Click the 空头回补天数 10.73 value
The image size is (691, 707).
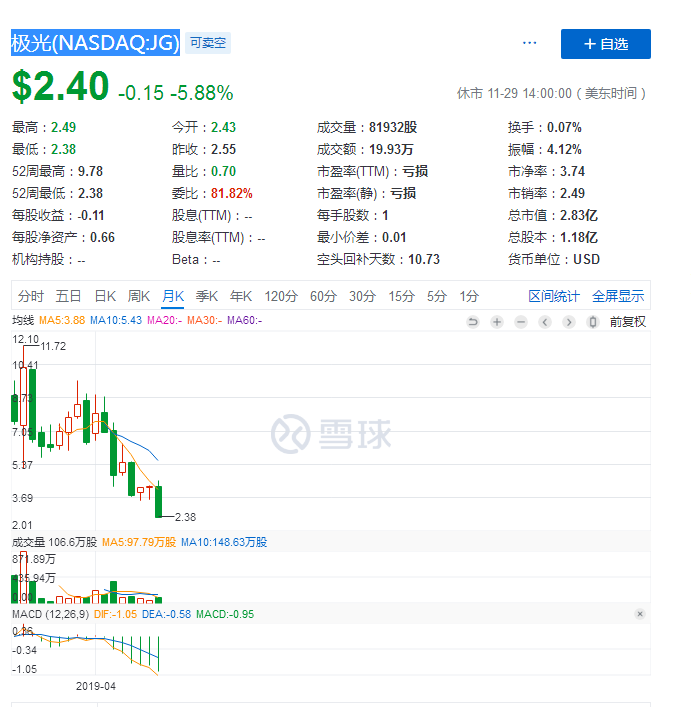(x=424, y=260)
